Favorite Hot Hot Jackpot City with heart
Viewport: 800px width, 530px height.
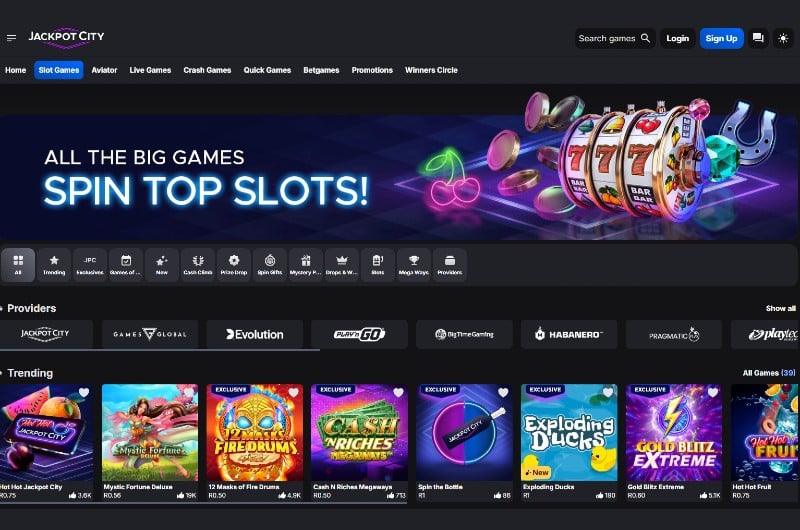84,392
